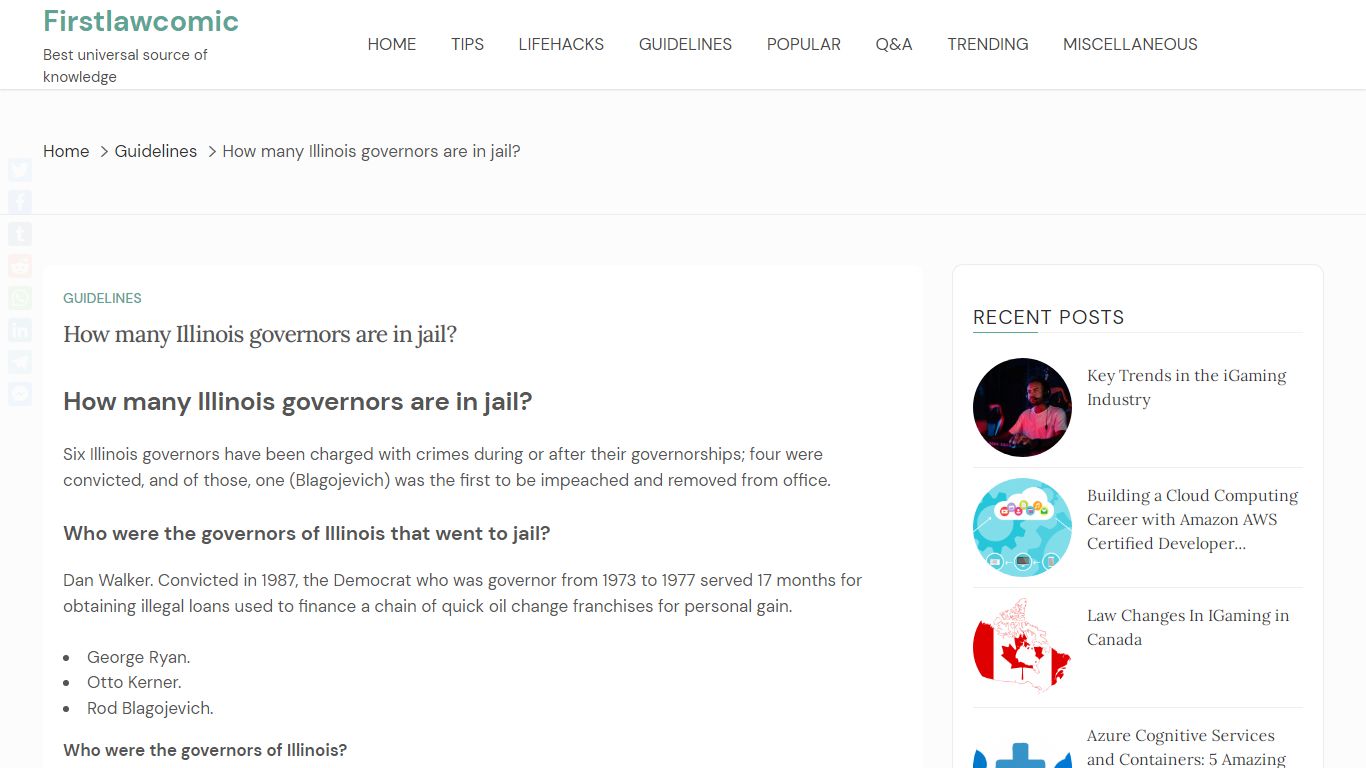Screen dimensions: 1366x768
Task: Share the article on Tumblr
Action: tap(20, 234)
